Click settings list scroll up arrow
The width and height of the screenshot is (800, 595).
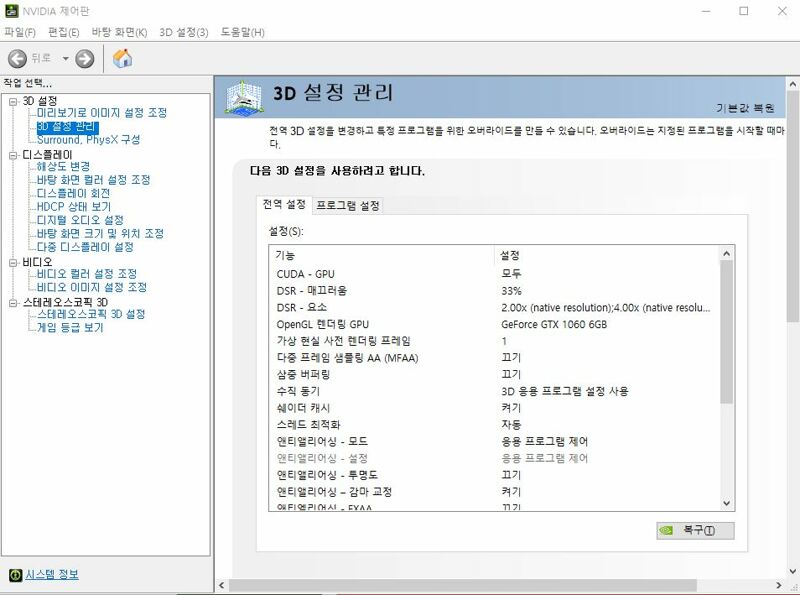(727, 254)
